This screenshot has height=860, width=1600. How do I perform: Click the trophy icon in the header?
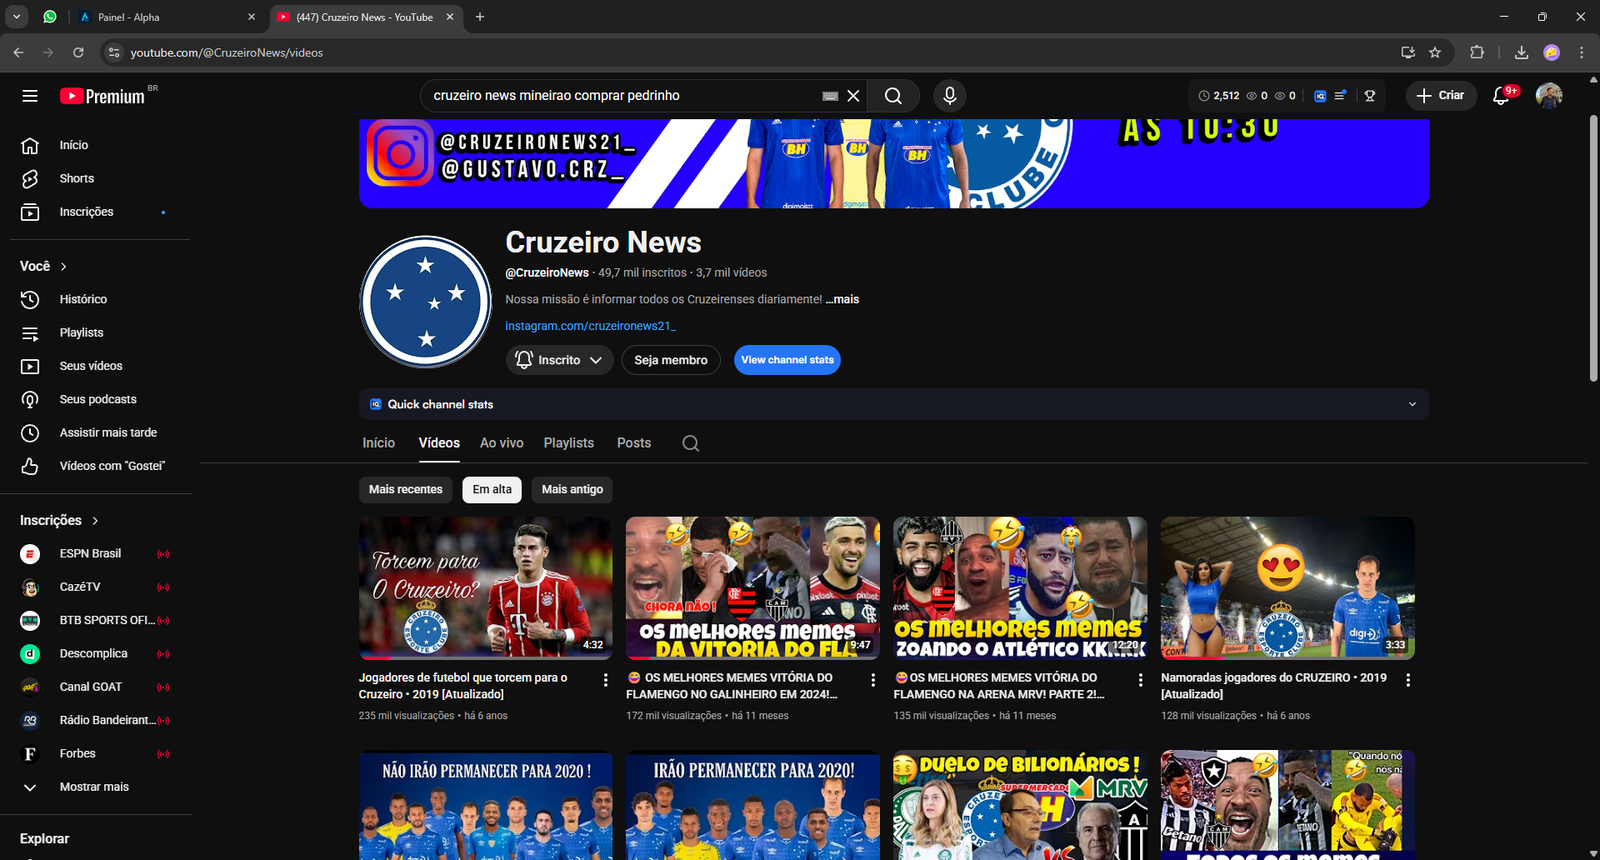pyautogui.click(x=1370, y=96)
